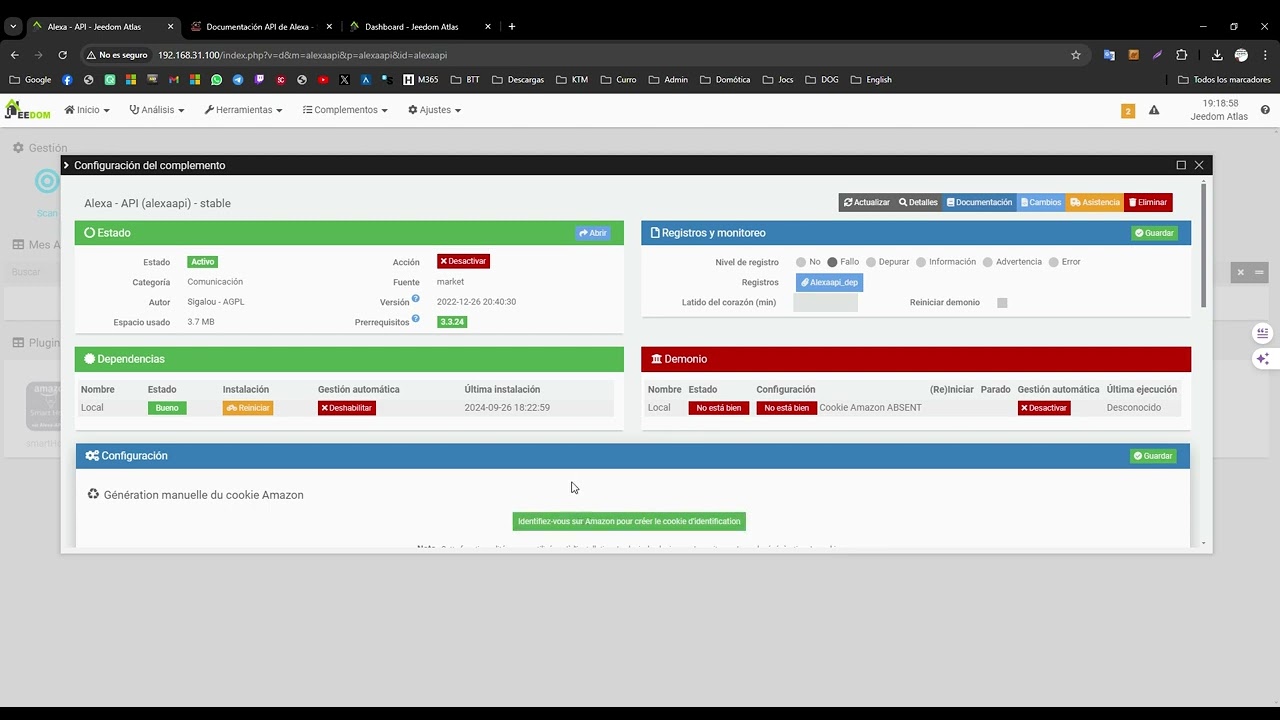Open the Descargas bookmarks folder
Screen dimensions: 1280x720
517,80
